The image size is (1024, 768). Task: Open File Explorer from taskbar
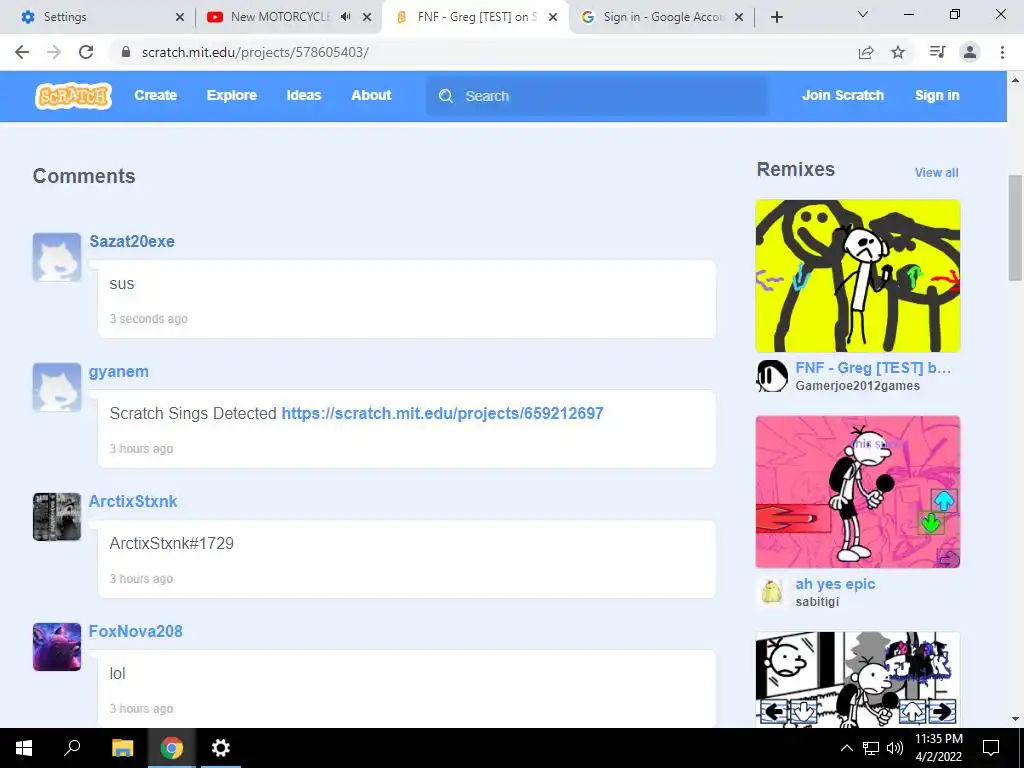(122, 748)
